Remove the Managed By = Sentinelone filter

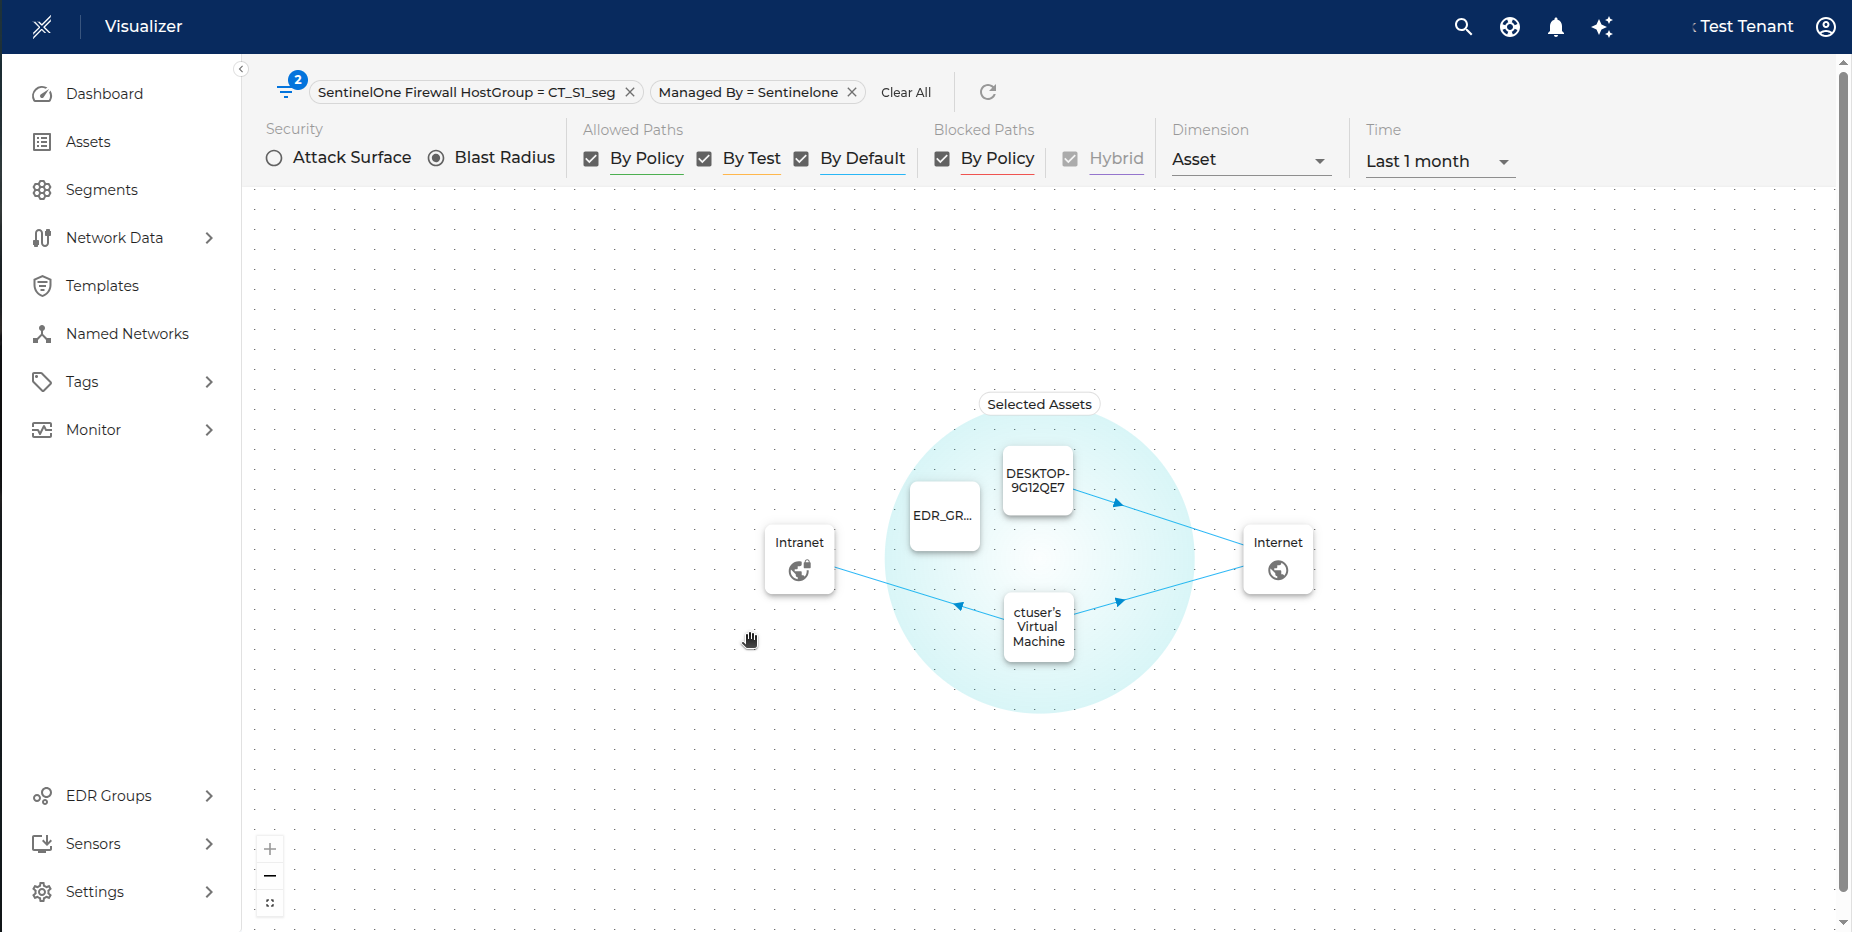click(x=852, y=92)
